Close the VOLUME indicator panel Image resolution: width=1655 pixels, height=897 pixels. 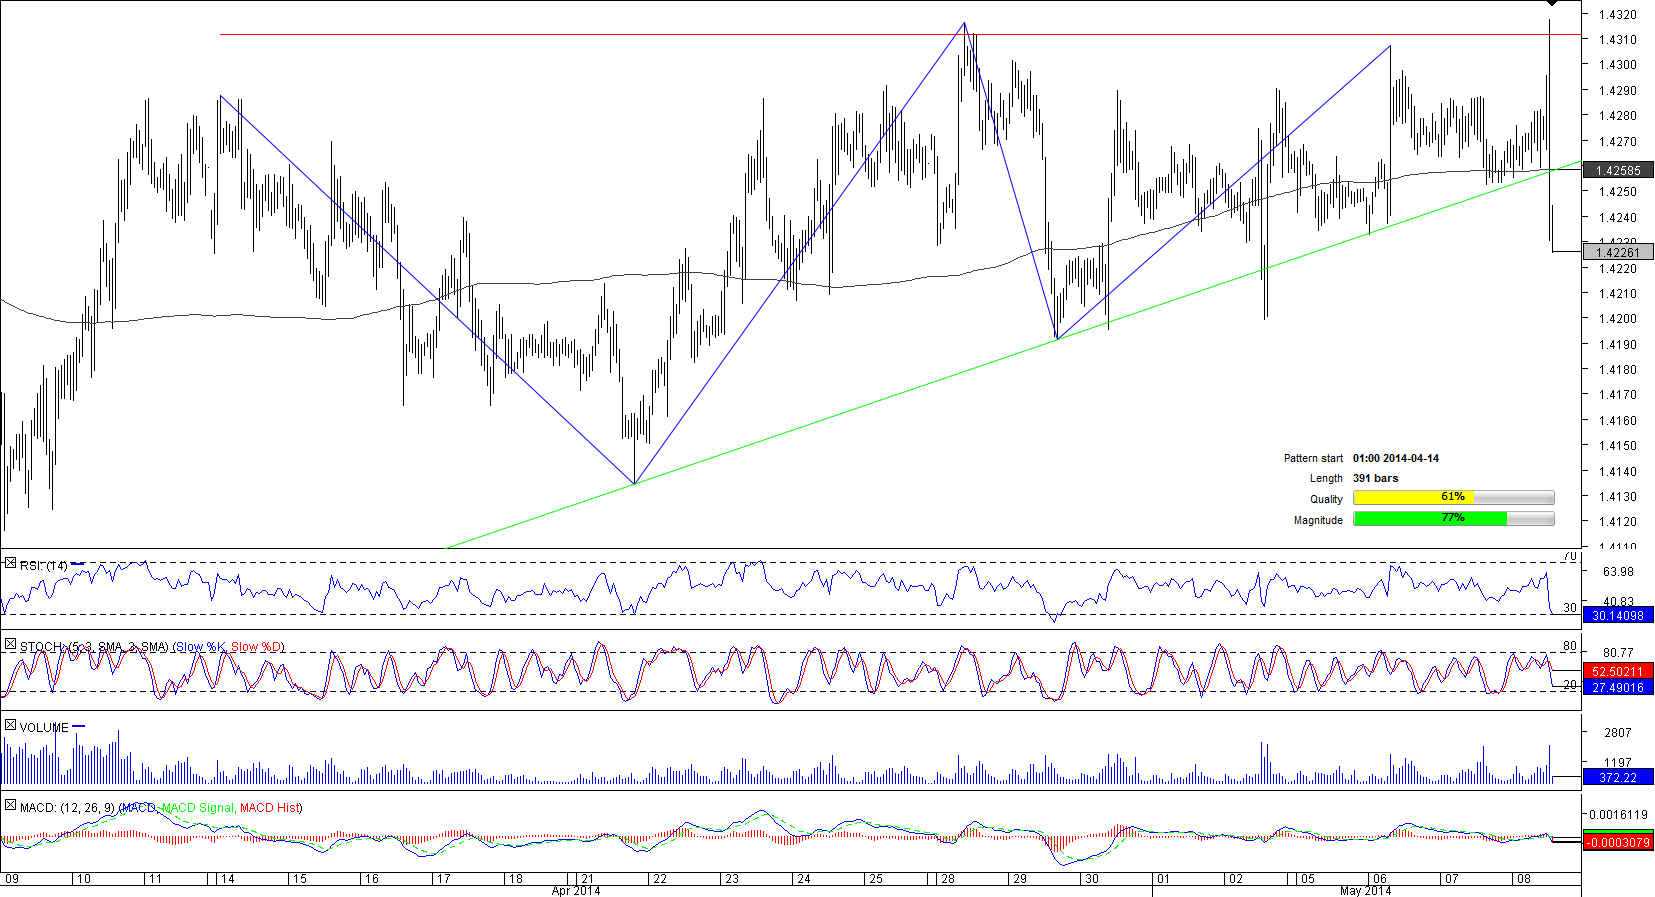coord(10,725)
